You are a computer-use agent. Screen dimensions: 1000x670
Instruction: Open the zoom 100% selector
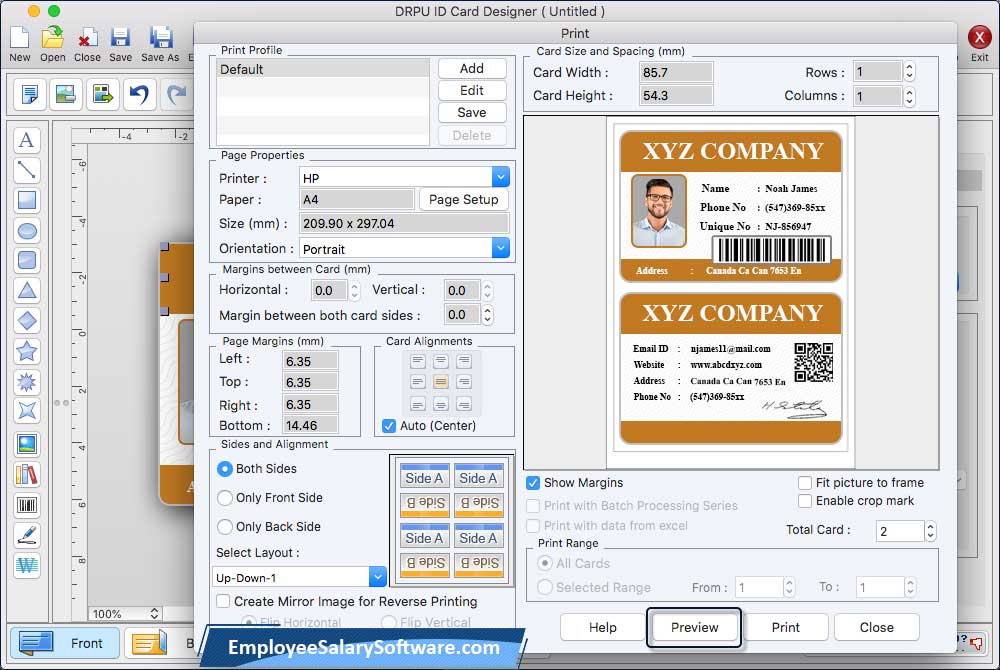pos(124,613)
